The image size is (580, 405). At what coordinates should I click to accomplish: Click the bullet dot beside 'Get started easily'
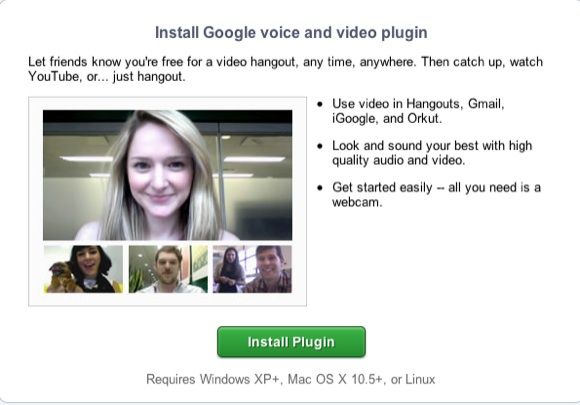[320, 188]
